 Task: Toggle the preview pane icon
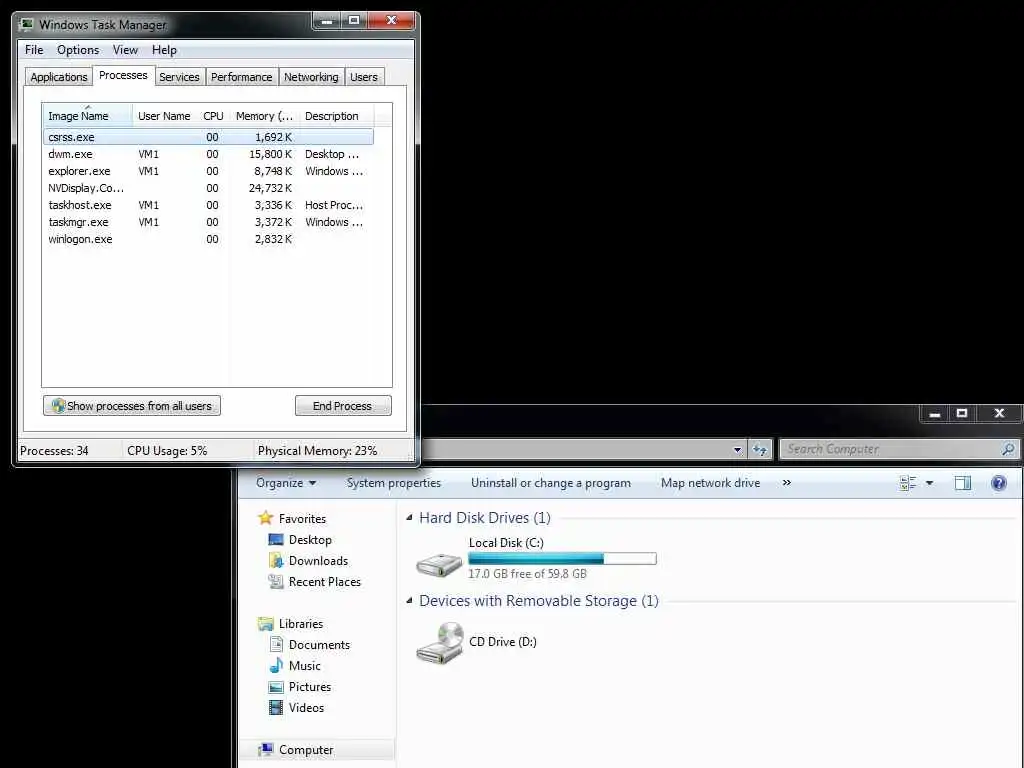pyautogui.click(x=963, y=483)
